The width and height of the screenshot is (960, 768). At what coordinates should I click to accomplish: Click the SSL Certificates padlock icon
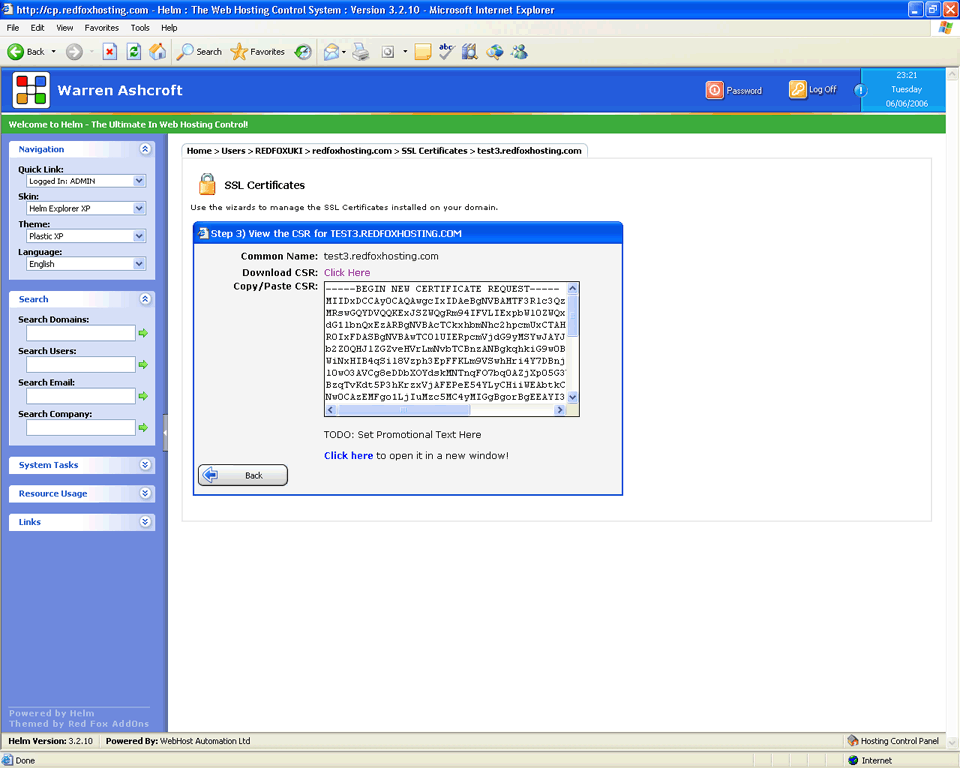(208, 184)
